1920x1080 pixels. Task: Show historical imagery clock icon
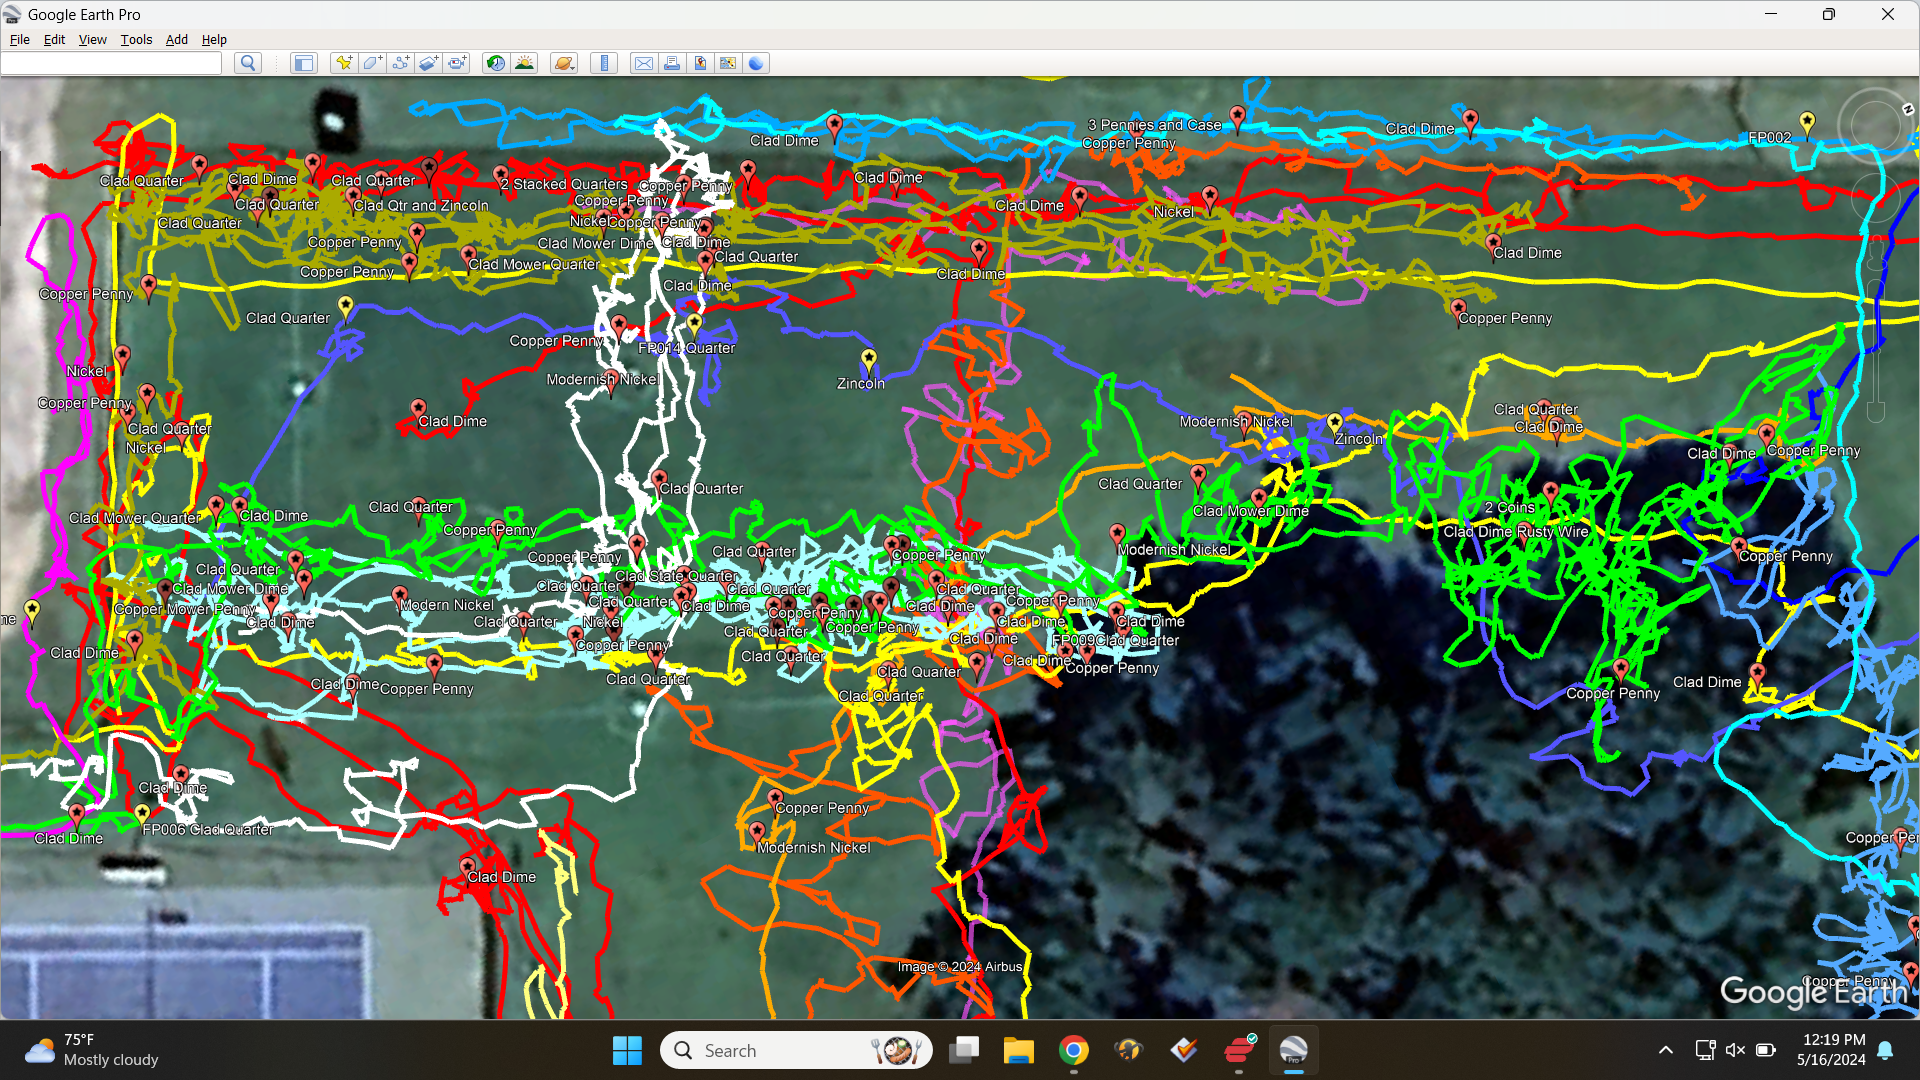pos(496,63)
